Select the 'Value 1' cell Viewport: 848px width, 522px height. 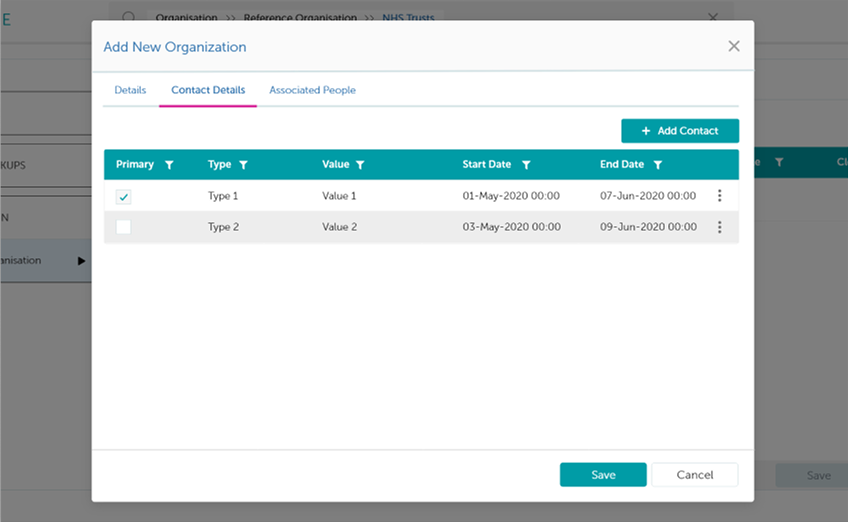[339, 196]
